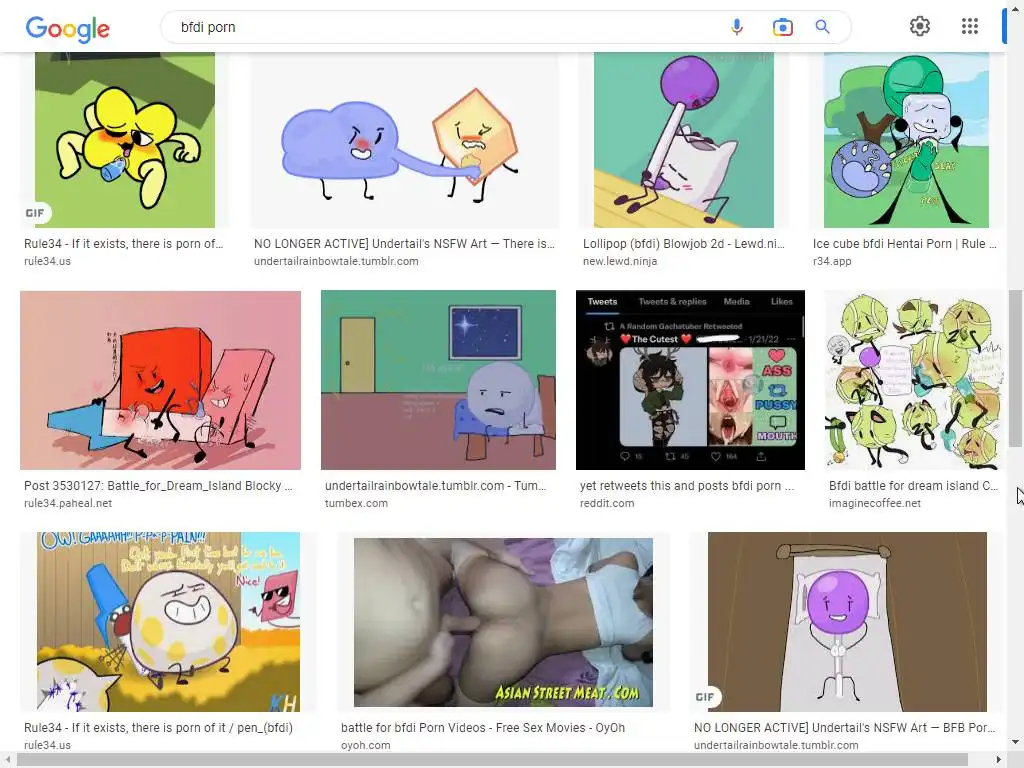Open the r34.app source link
Viewport: 1024px width, 768px height.
point(832,261)
